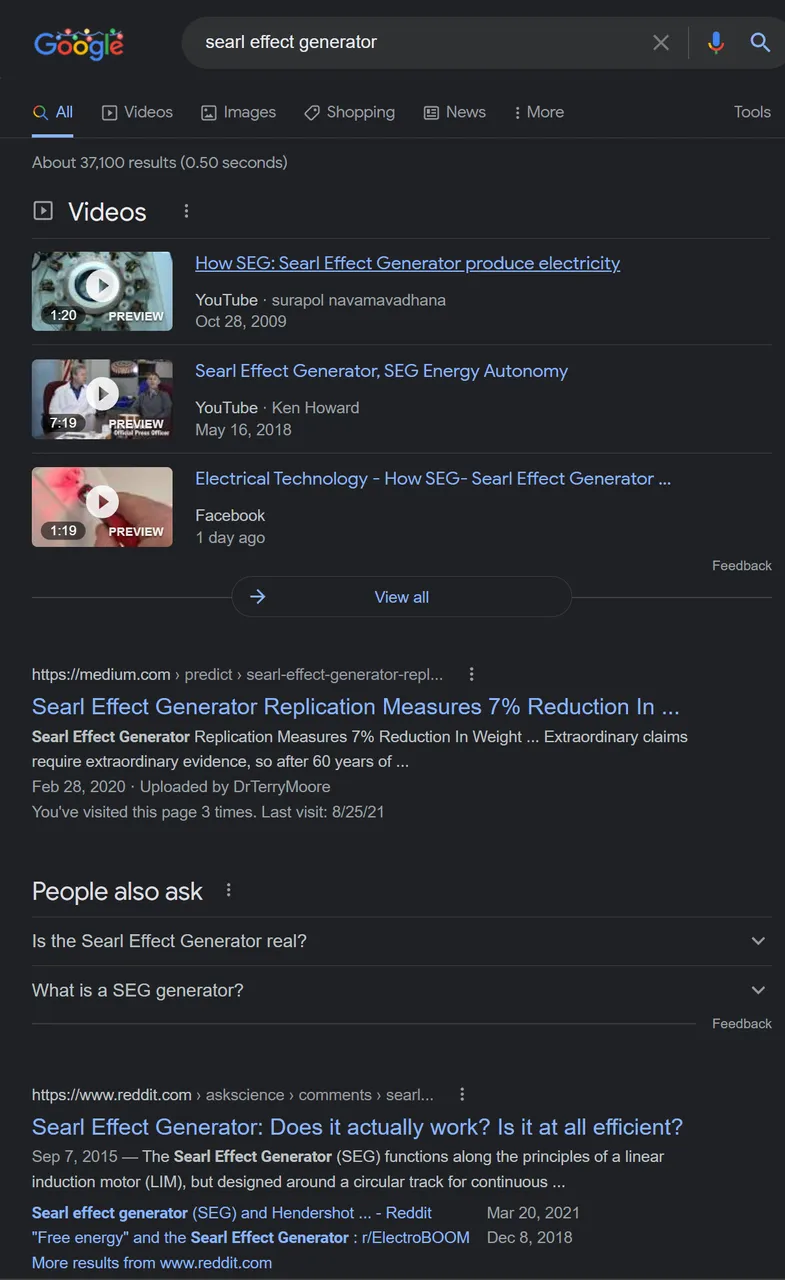785x1280 pixels.
Task: Open the News tab
Action: pyautogui.click(x=454, y=112)
